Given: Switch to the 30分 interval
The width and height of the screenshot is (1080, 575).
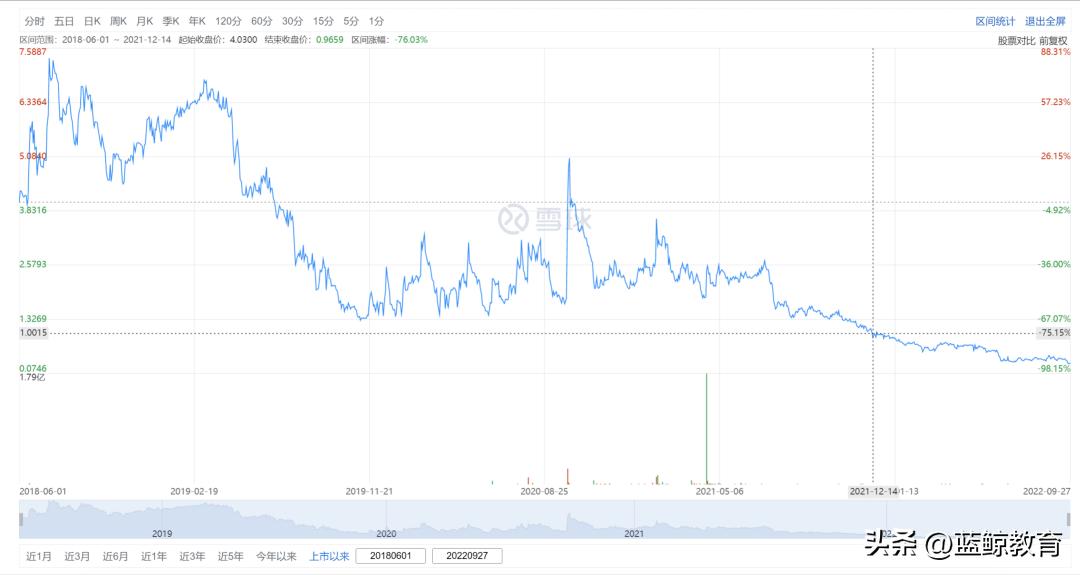Looking at the screenshot, I should 292,21.
